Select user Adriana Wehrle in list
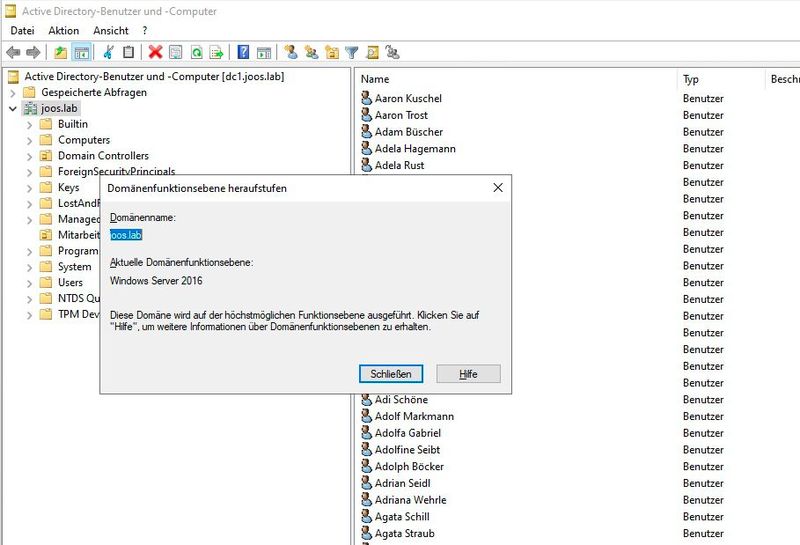The image size is (800, 545). 410,500
